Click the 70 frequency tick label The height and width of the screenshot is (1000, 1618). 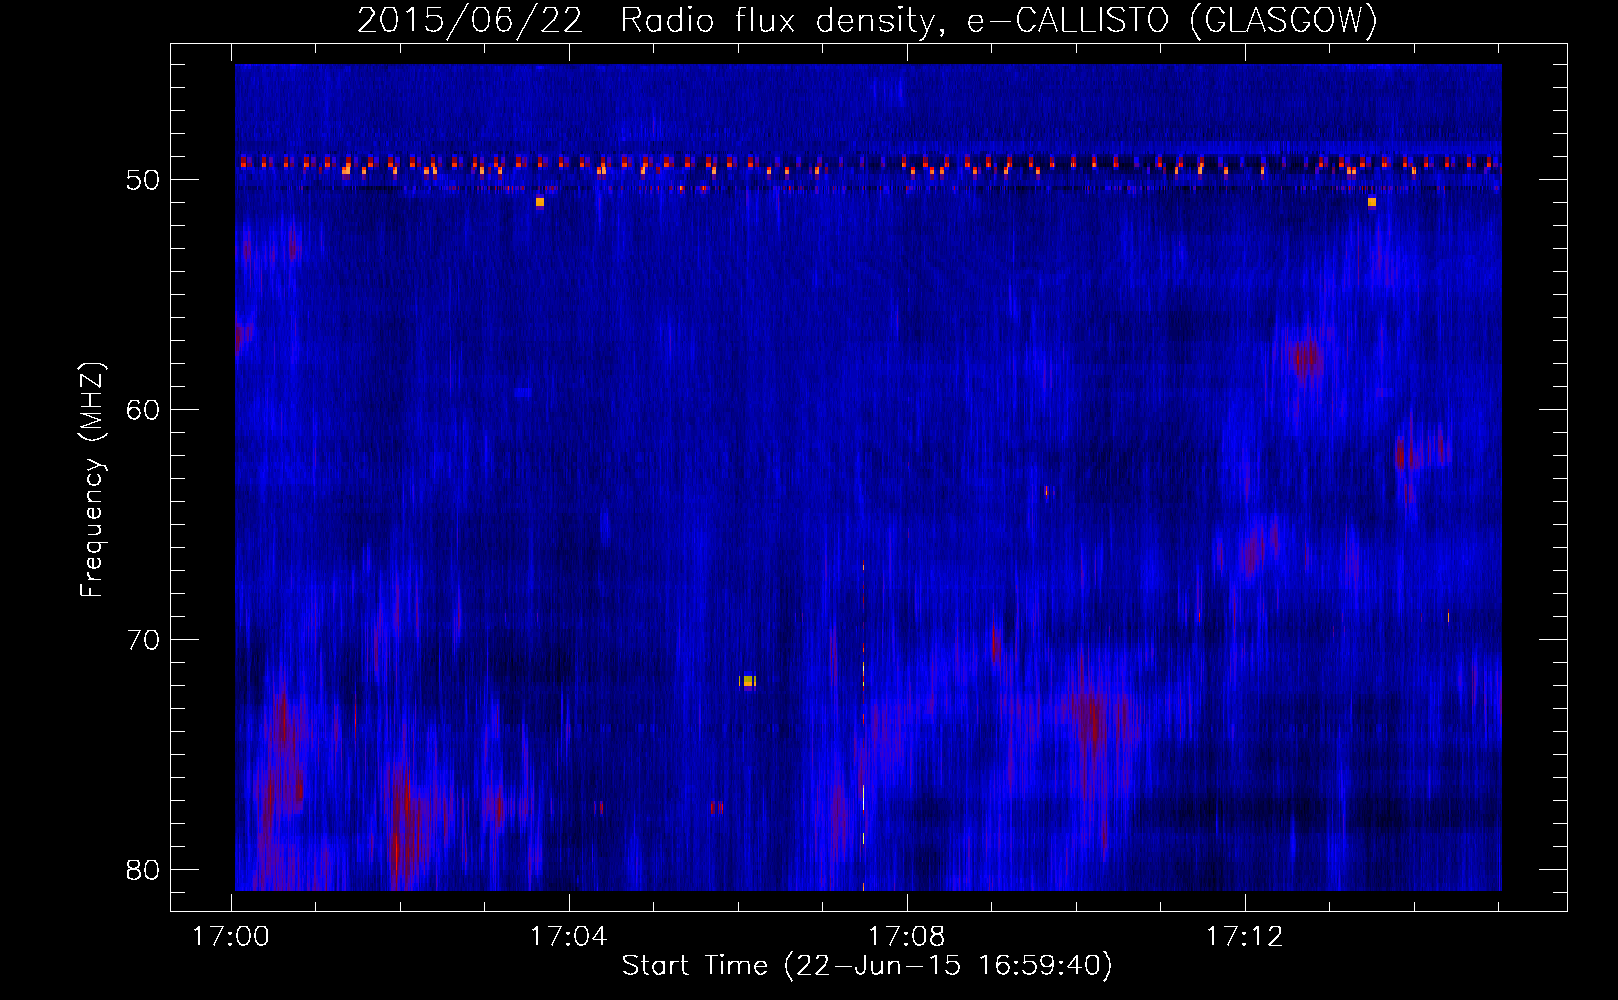point(144,640)
